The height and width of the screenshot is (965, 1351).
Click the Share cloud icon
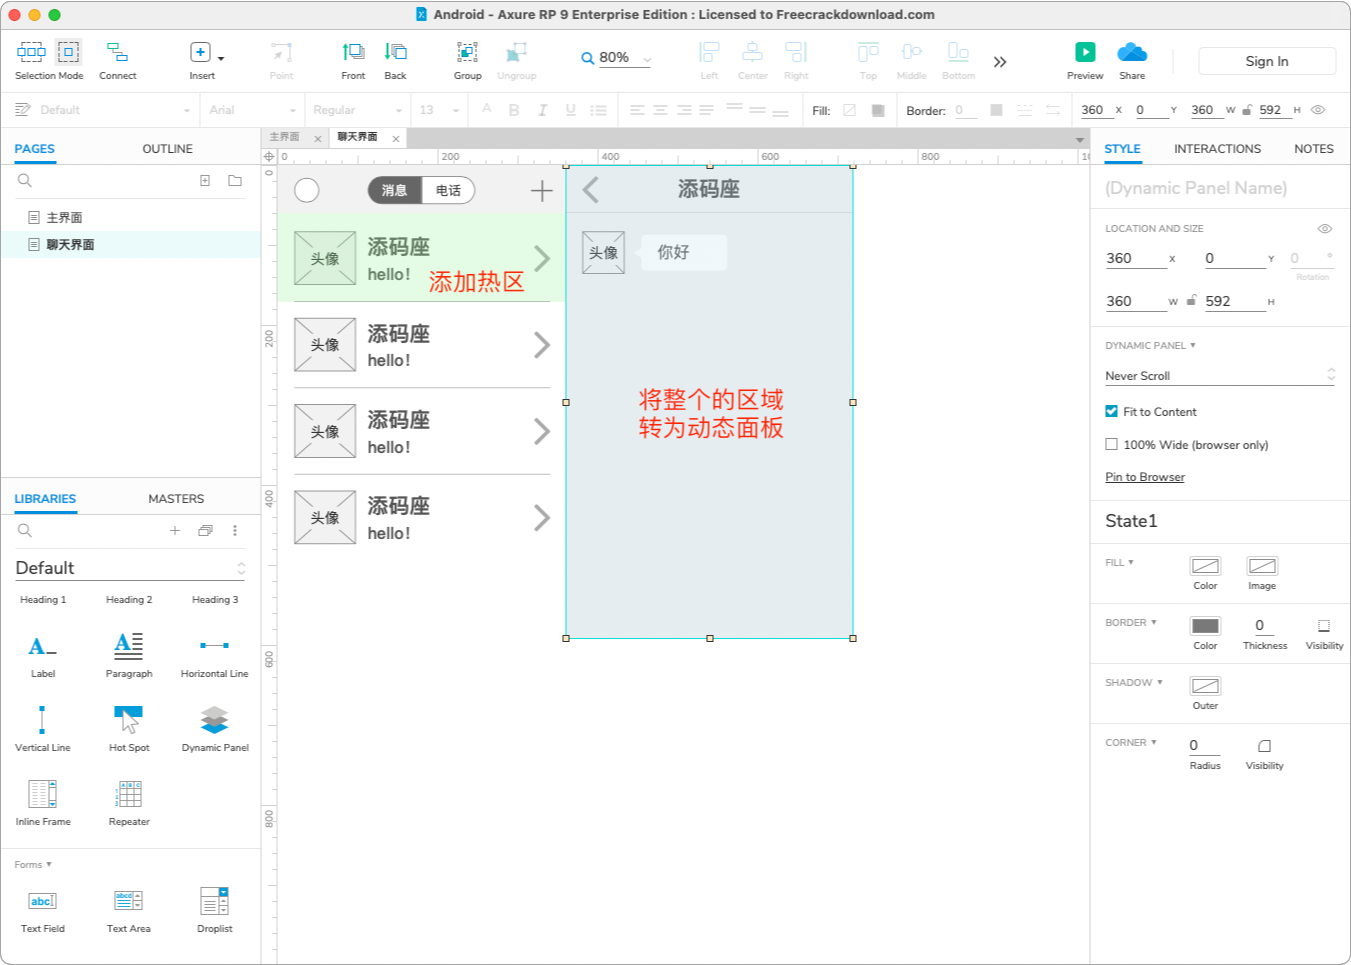[x=1132, y=52]
